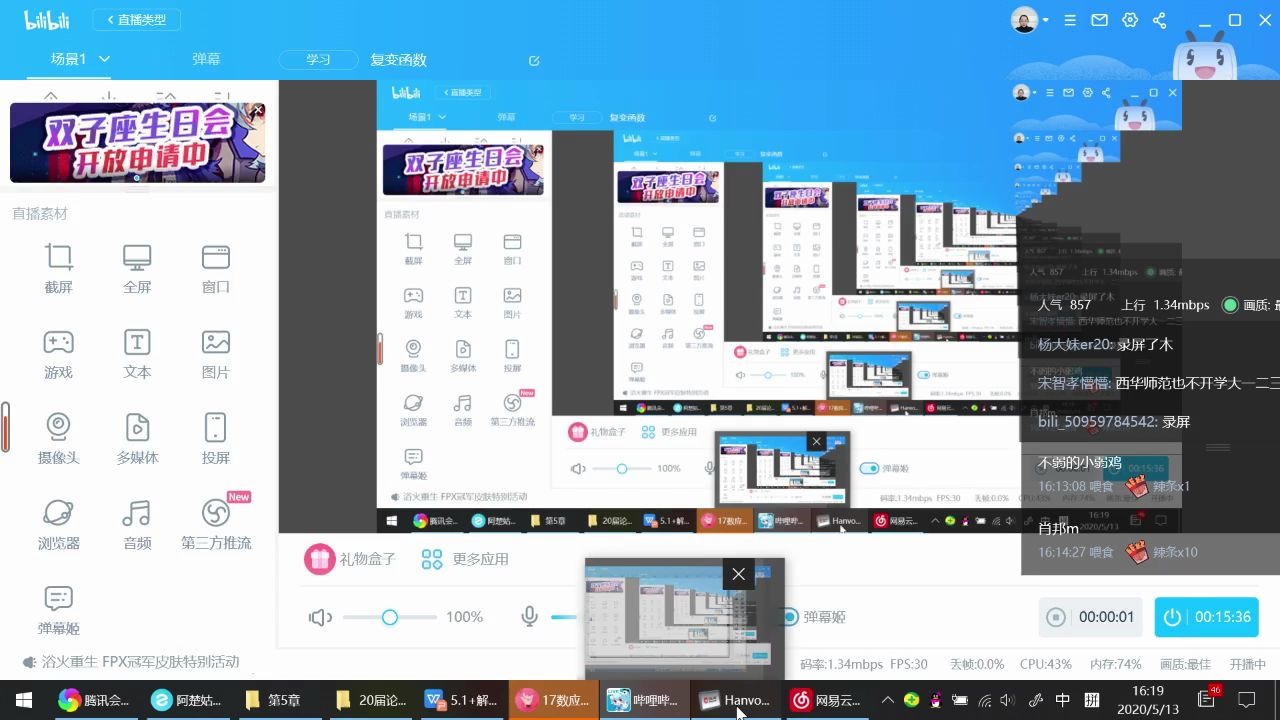
Task: Add a 全屏 full-screen source
Action: click(137, 268)
